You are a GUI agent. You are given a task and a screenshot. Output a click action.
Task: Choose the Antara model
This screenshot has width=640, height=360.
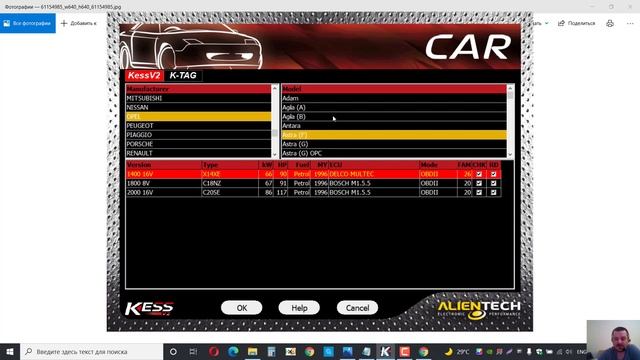(x=394, y=126)
